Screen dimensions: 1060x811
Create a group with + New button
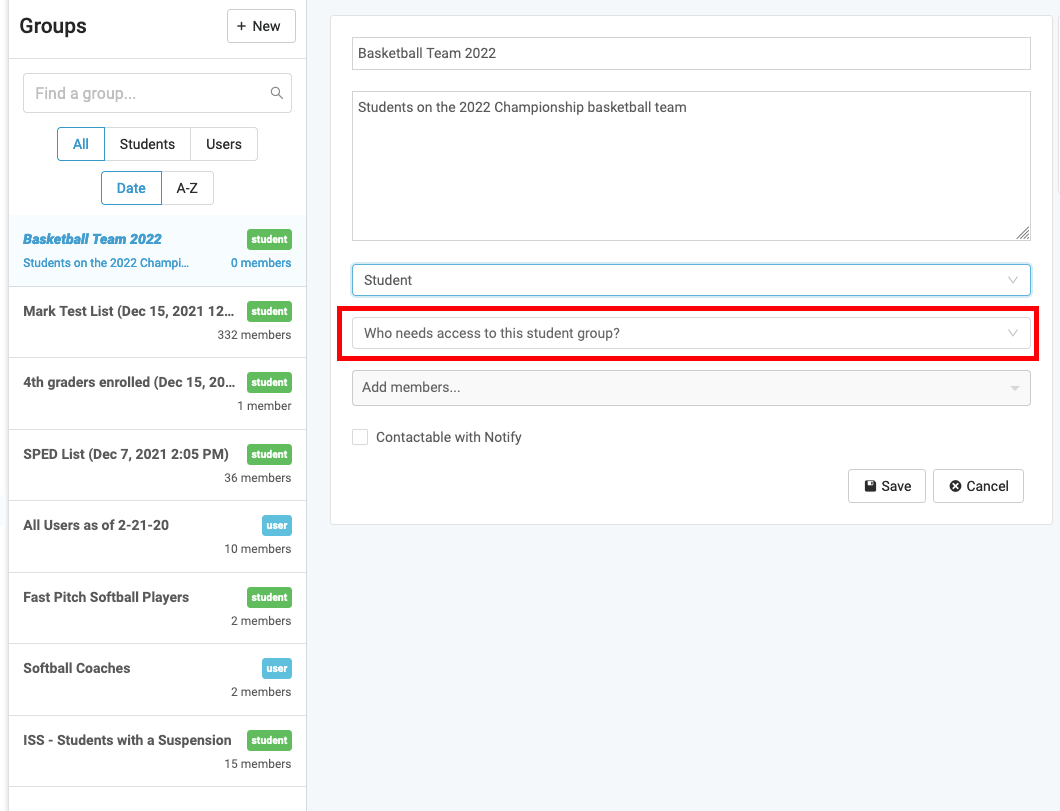coord(261,26)
